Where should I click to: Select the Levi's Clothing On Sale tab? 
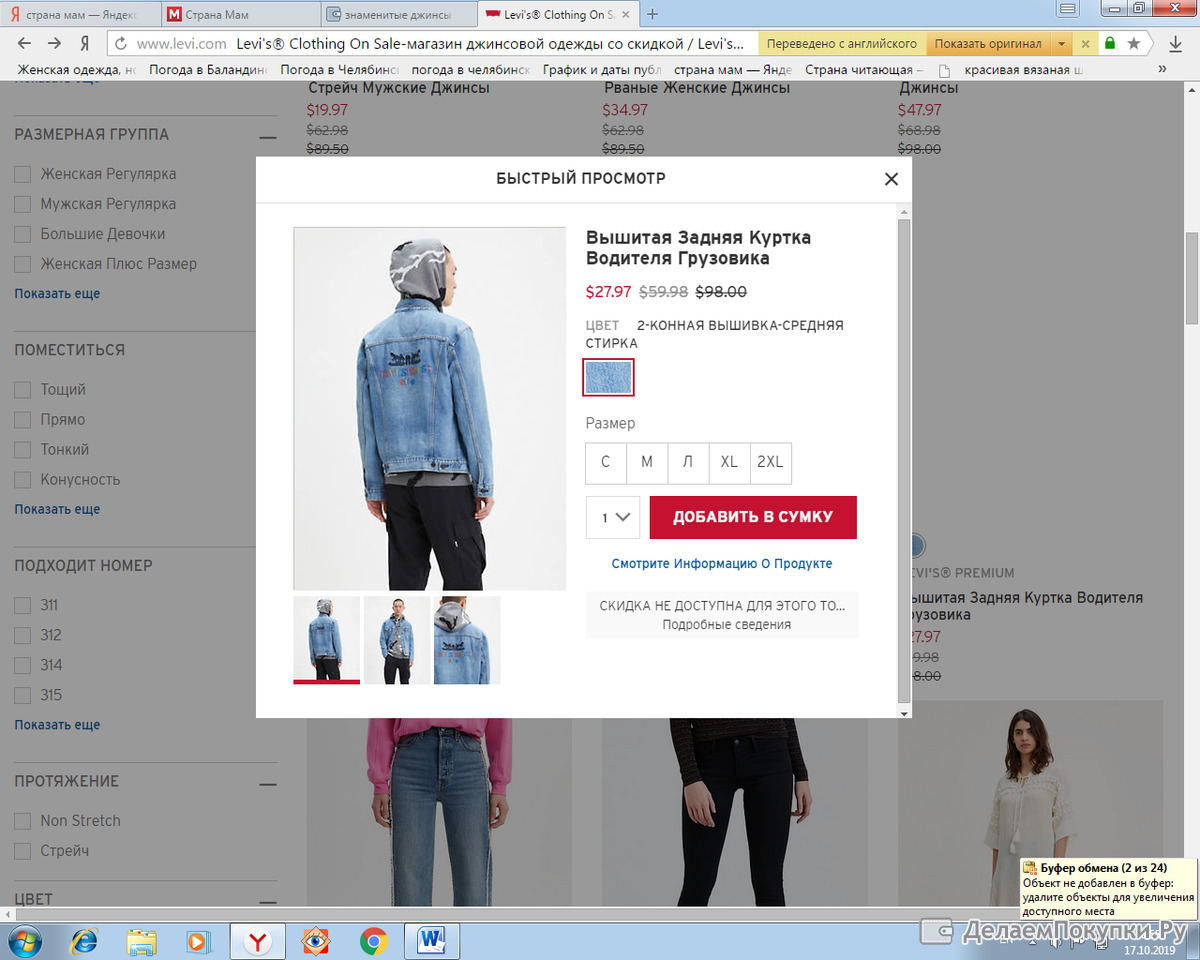(555, 15)
